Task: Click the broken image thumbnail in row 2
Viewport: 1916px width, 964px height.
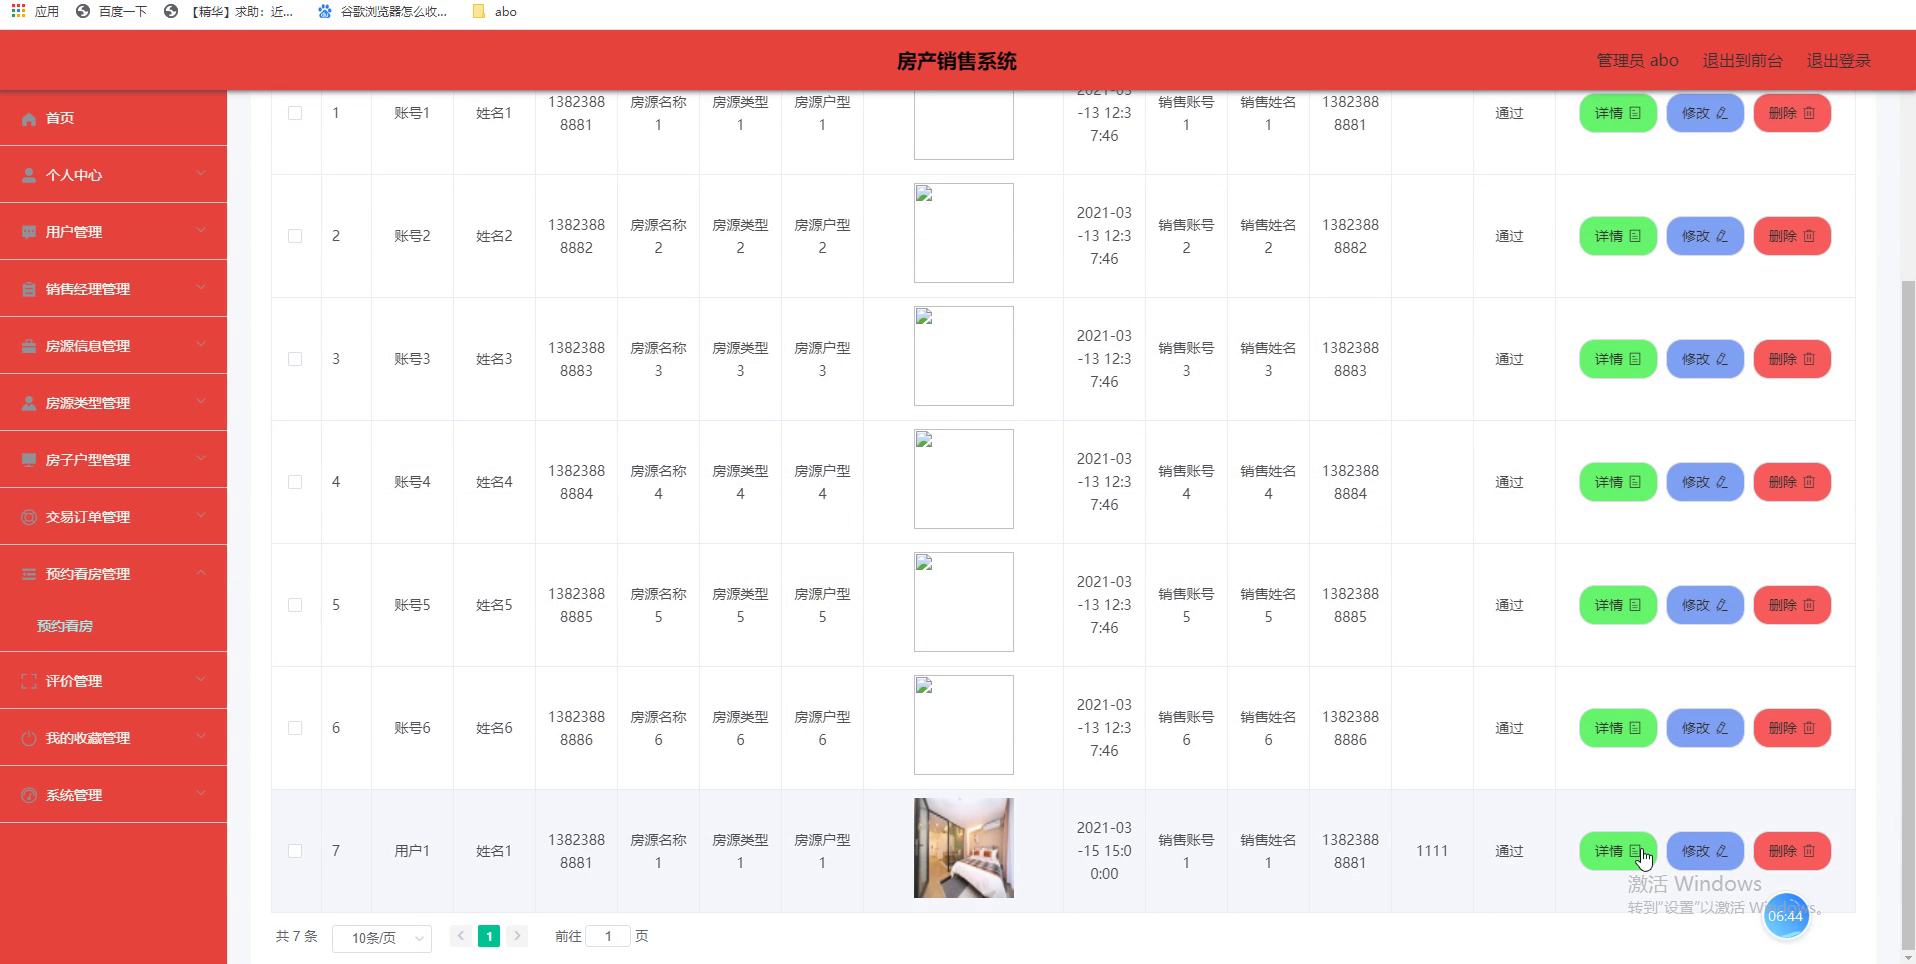Action: click(x=964, y=233)
